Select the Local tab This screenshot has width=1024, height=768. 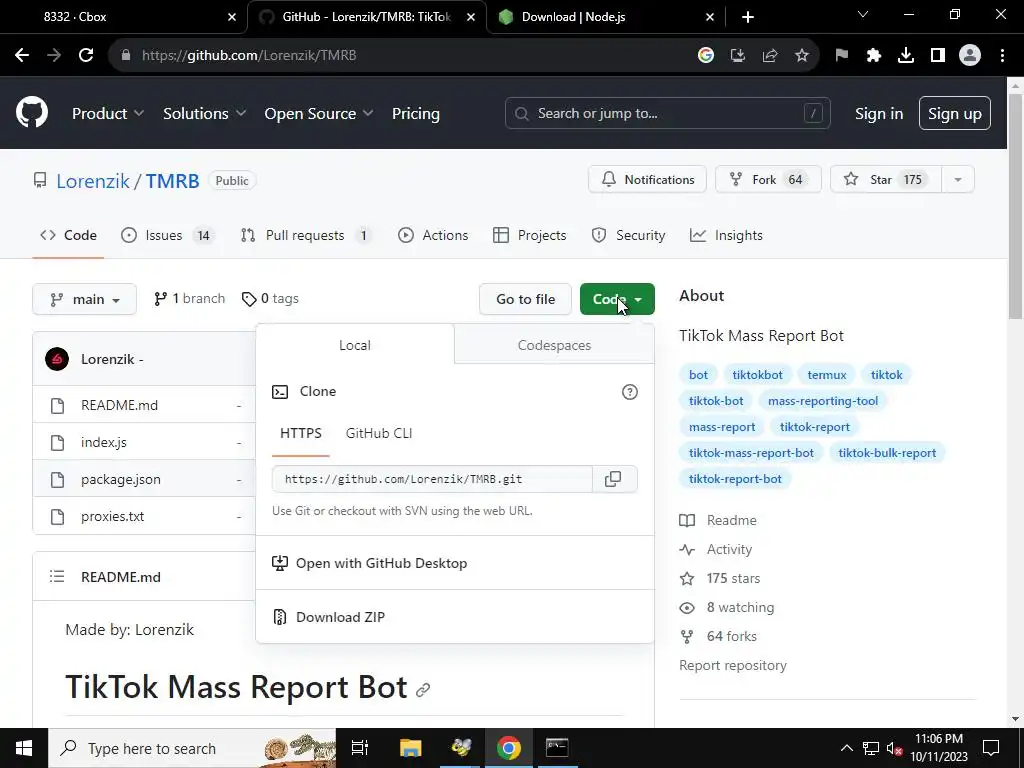click(355, 345)
